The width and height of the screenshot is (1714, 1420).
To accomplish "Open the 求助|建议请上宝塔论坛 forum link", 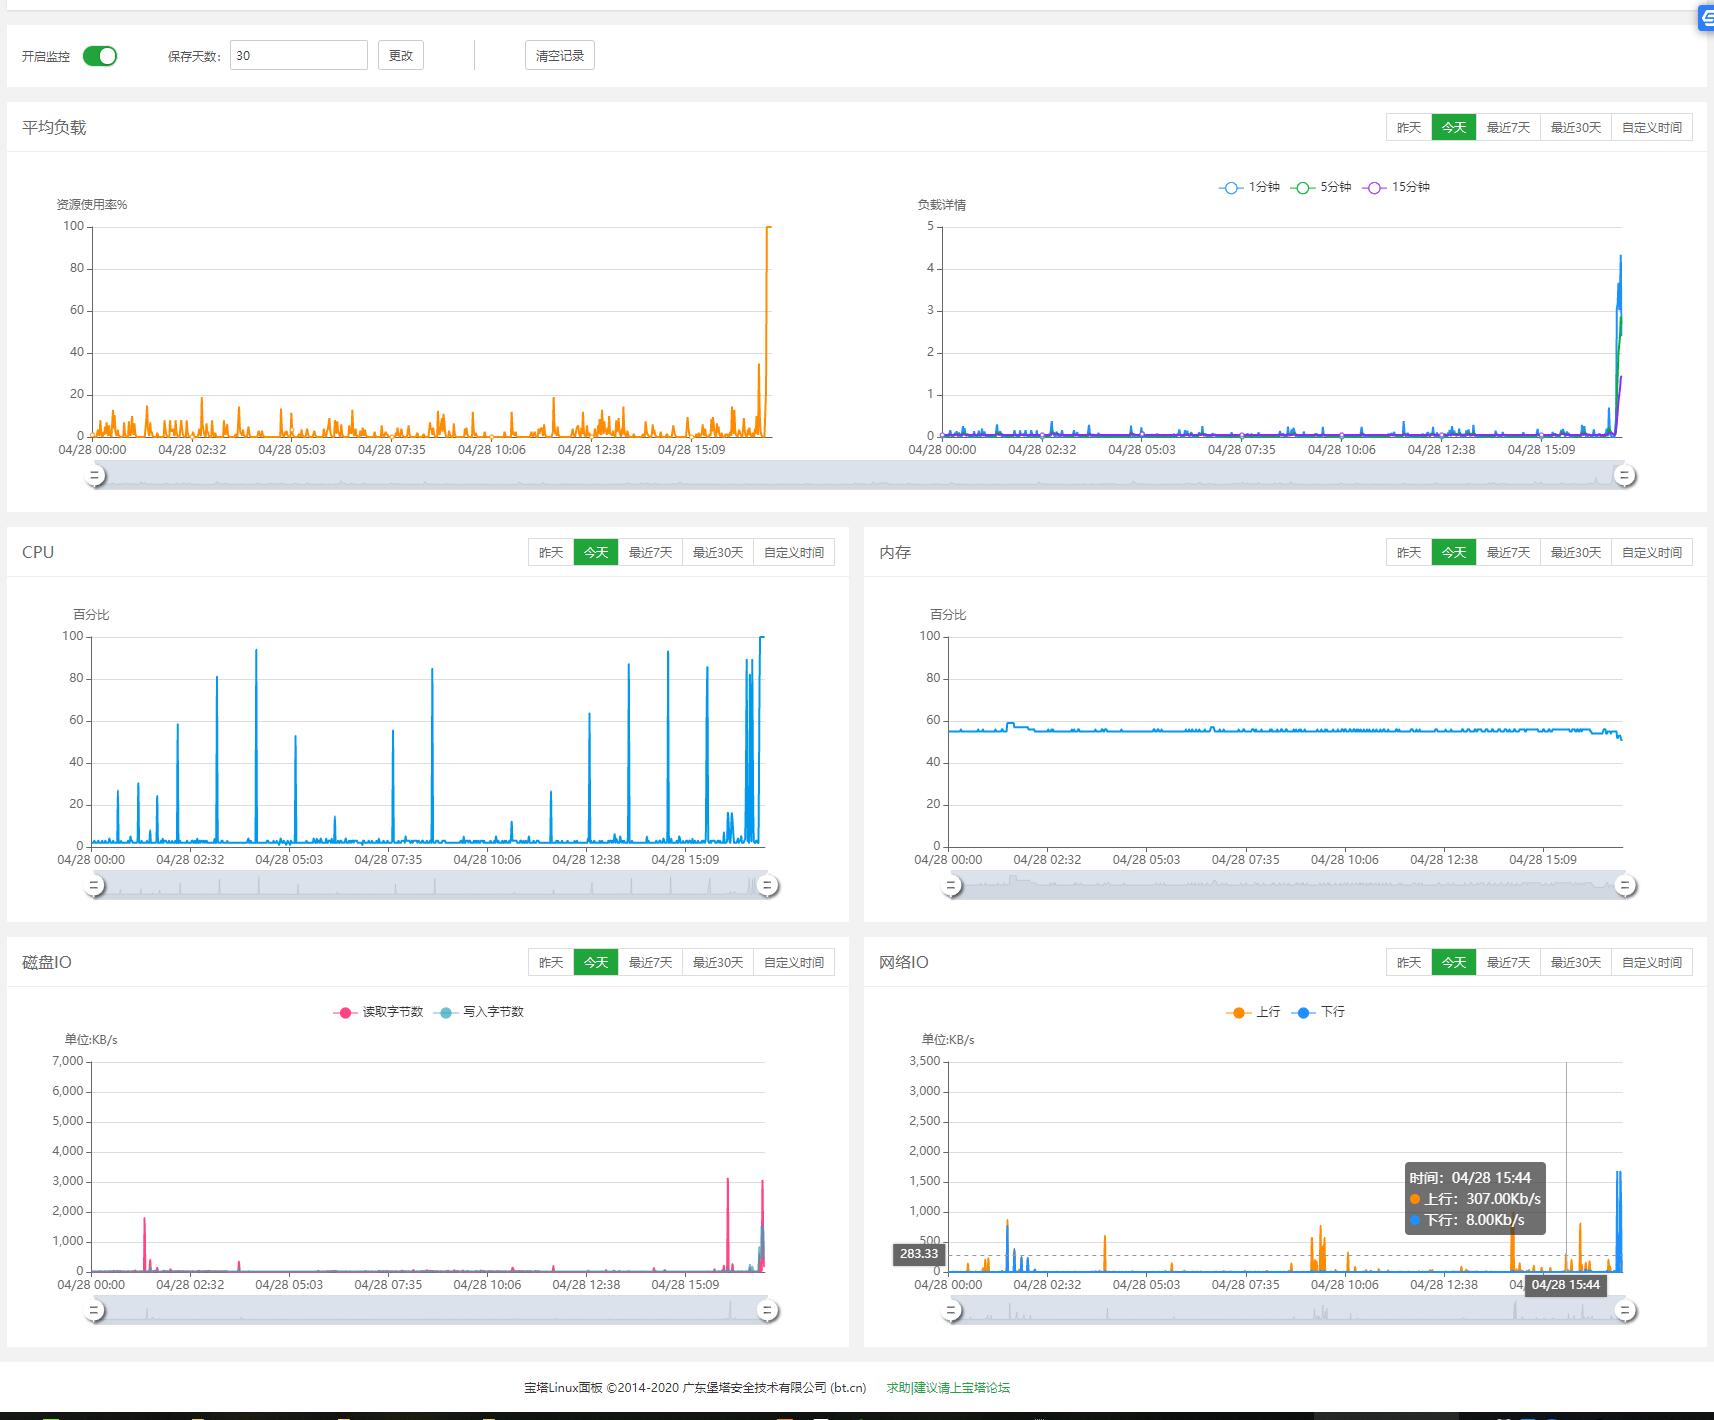I will (x=948, y=1388).
